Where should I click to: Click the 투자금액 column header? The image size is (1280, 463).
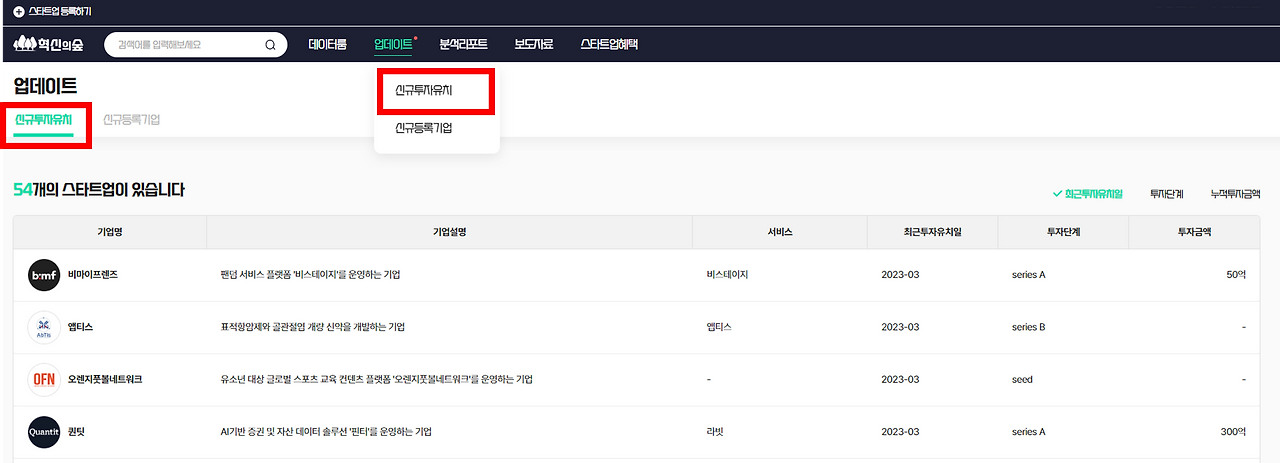[x=1194, y=232]
